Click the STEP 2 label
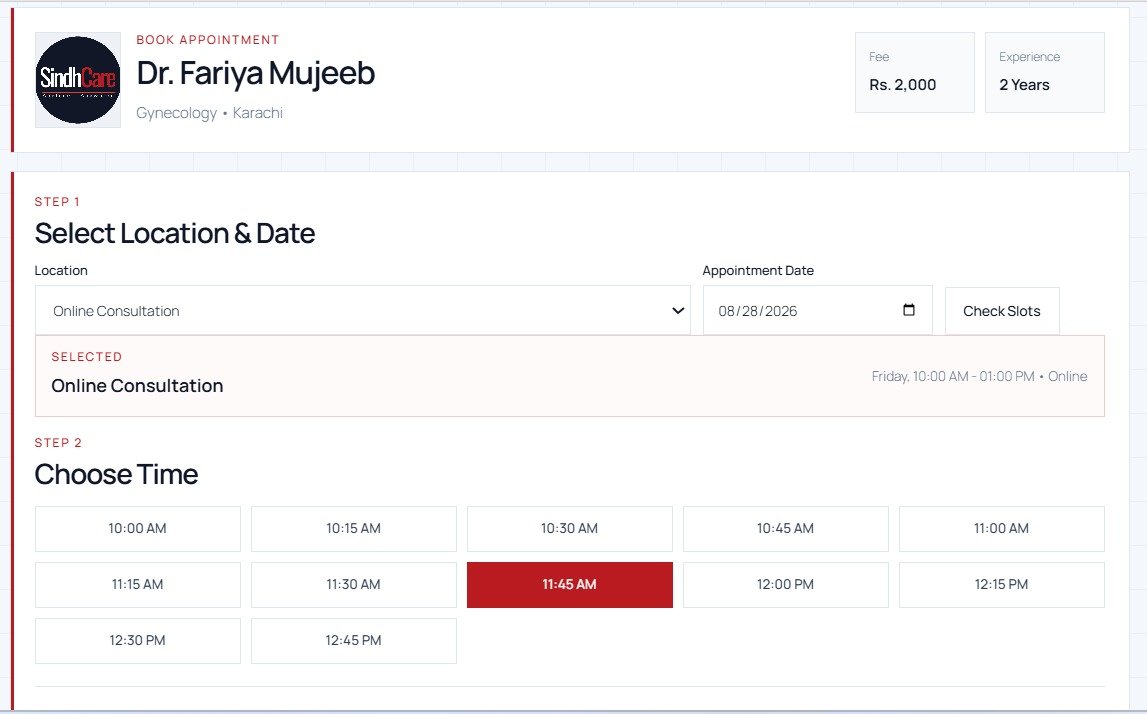The height and width of the screenshot is (714, 1147). pos(59,443)
